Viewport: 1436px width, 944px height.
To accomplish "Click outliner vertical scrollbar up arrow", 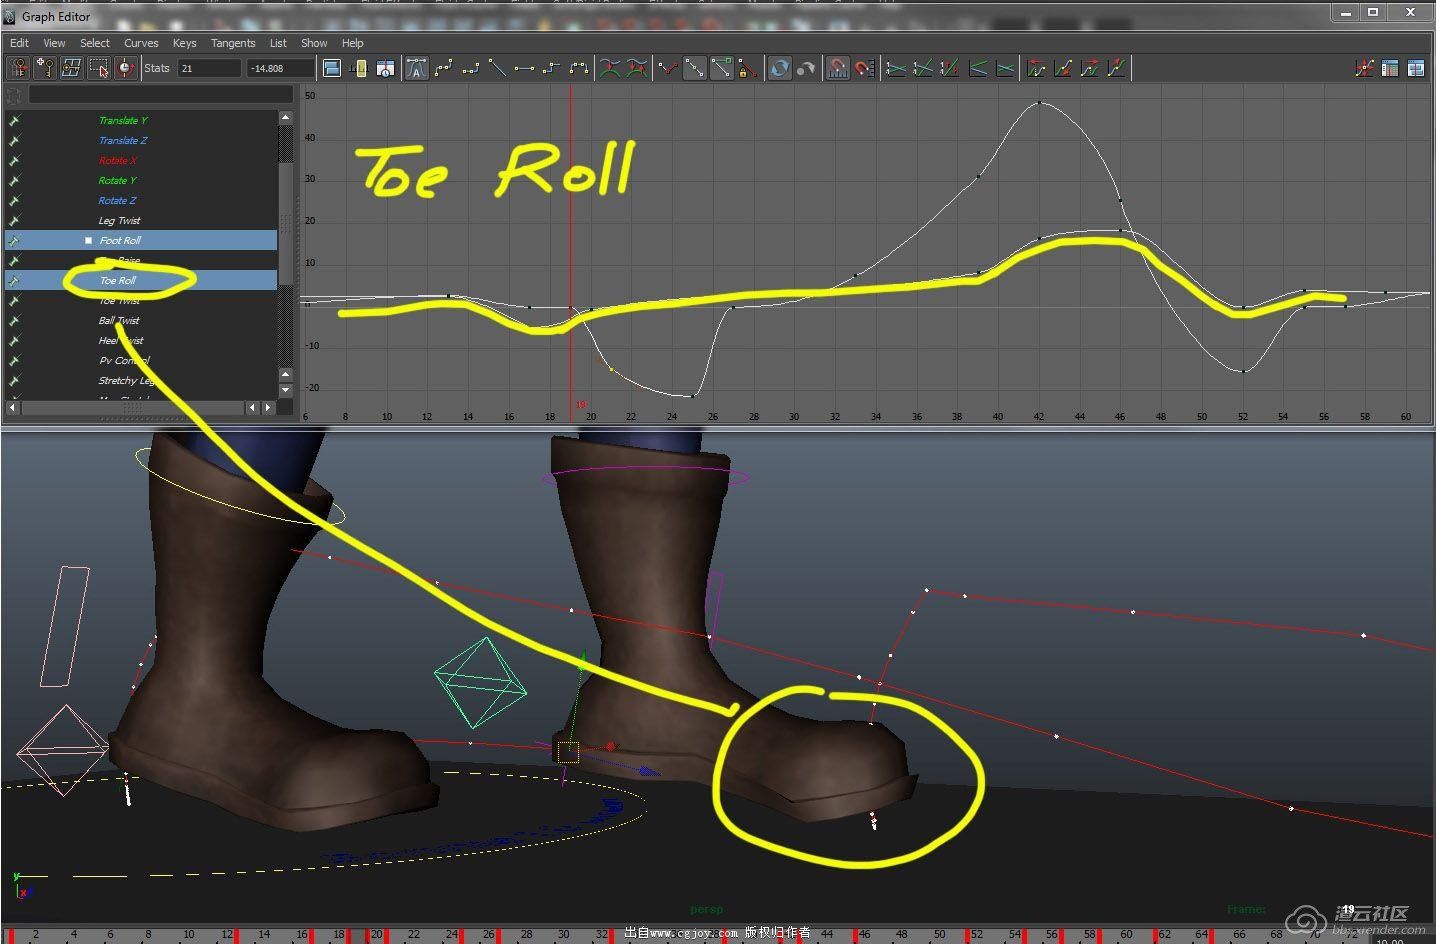I will pyautogui.click(x=285, y=117).
